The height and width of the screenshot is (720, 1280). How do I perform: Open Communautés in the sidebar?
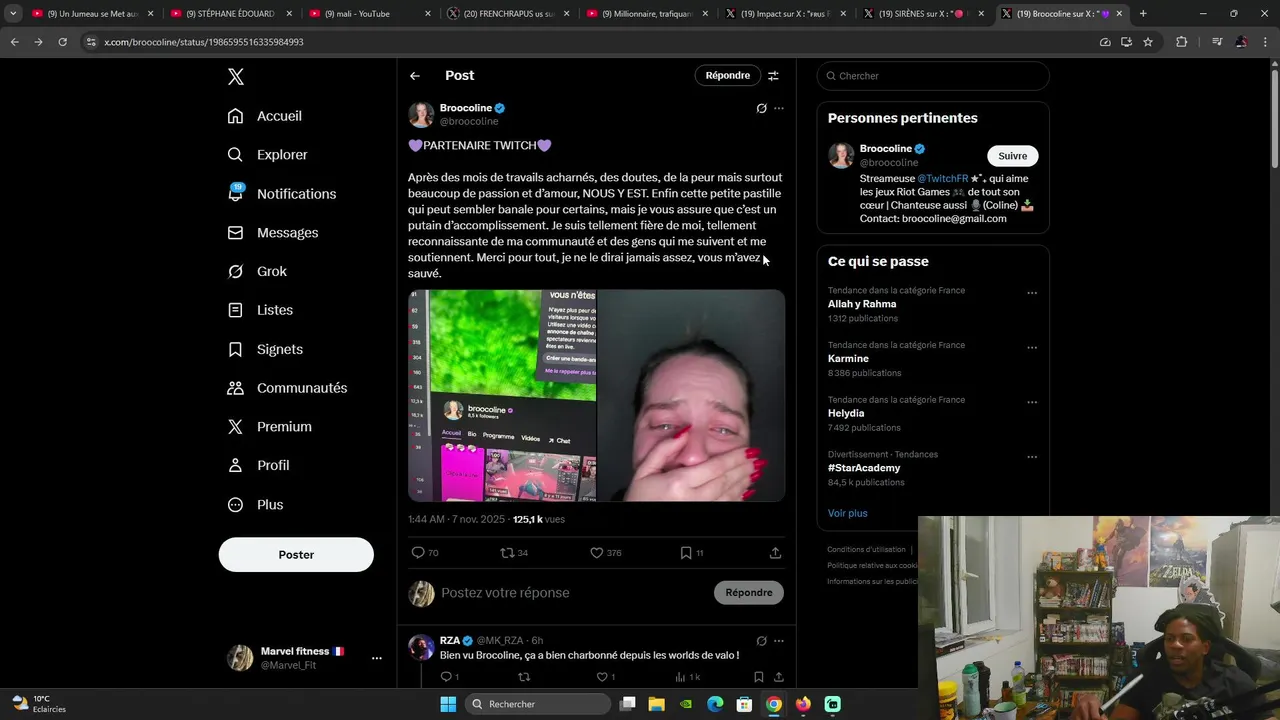[287, 388]
